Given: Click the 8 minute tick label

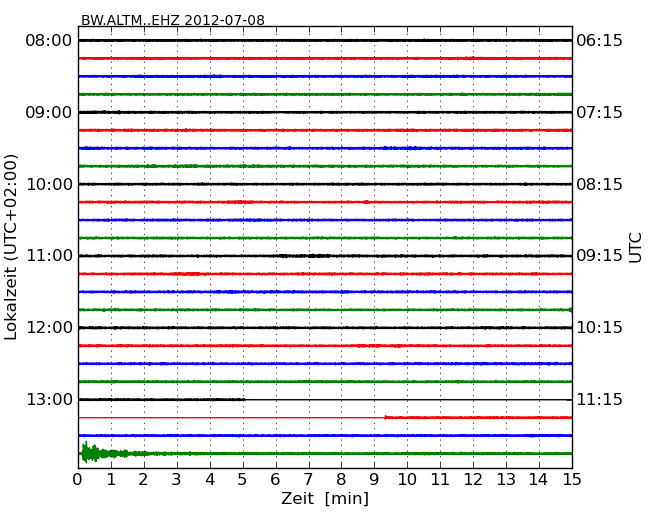Looking at the screenshot, I should pyautogui.click(x=341, y=480).
